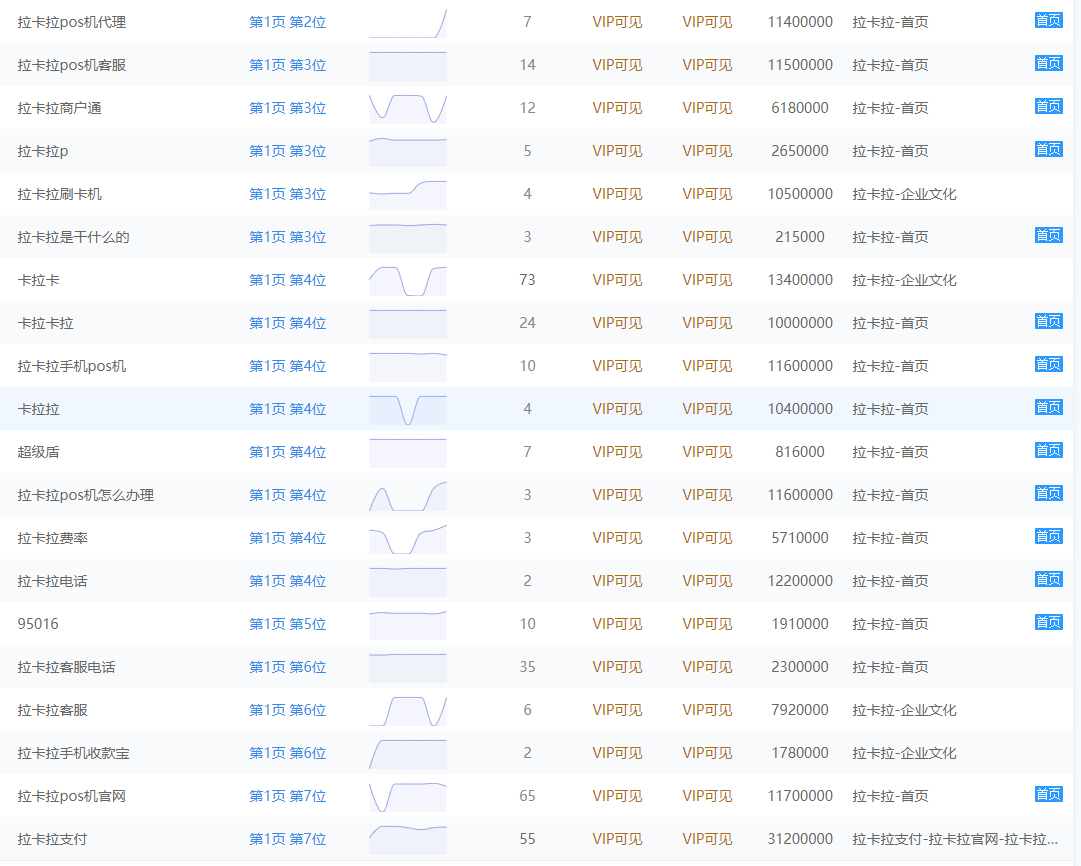Click search index value 35
This screenshot has height=866, width=1081.
[x=527, y=667]
